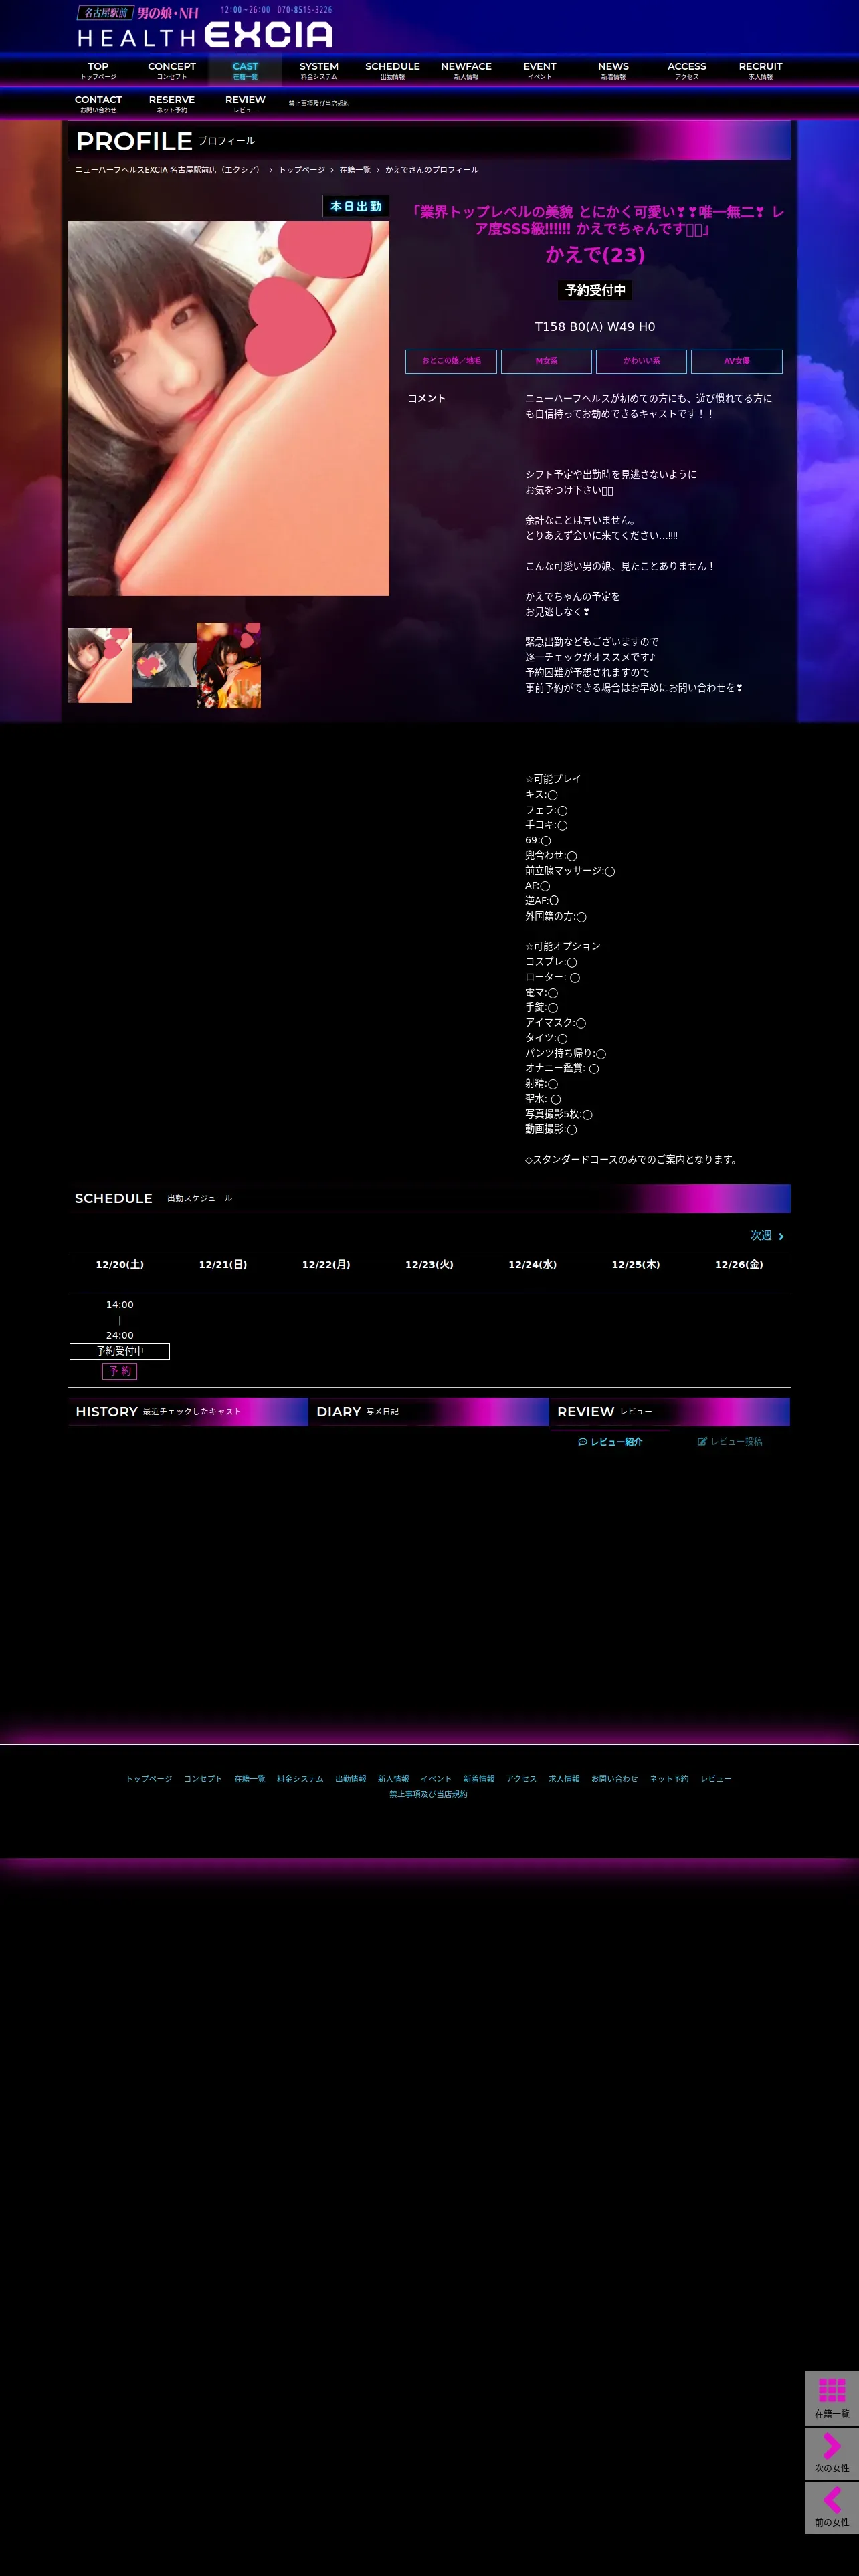
Task: Click the HEALTH EXCIA logo
Action: click(x=205, y=28)
